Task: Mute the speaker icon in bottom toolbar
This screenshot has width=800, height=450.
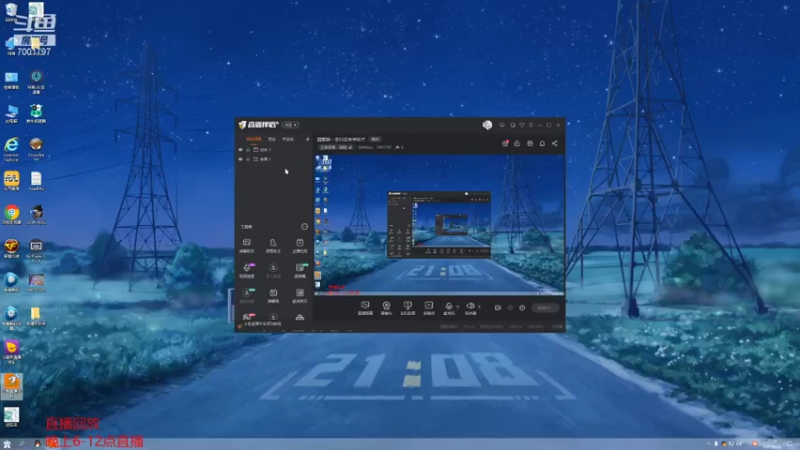Action: [470, 308]
